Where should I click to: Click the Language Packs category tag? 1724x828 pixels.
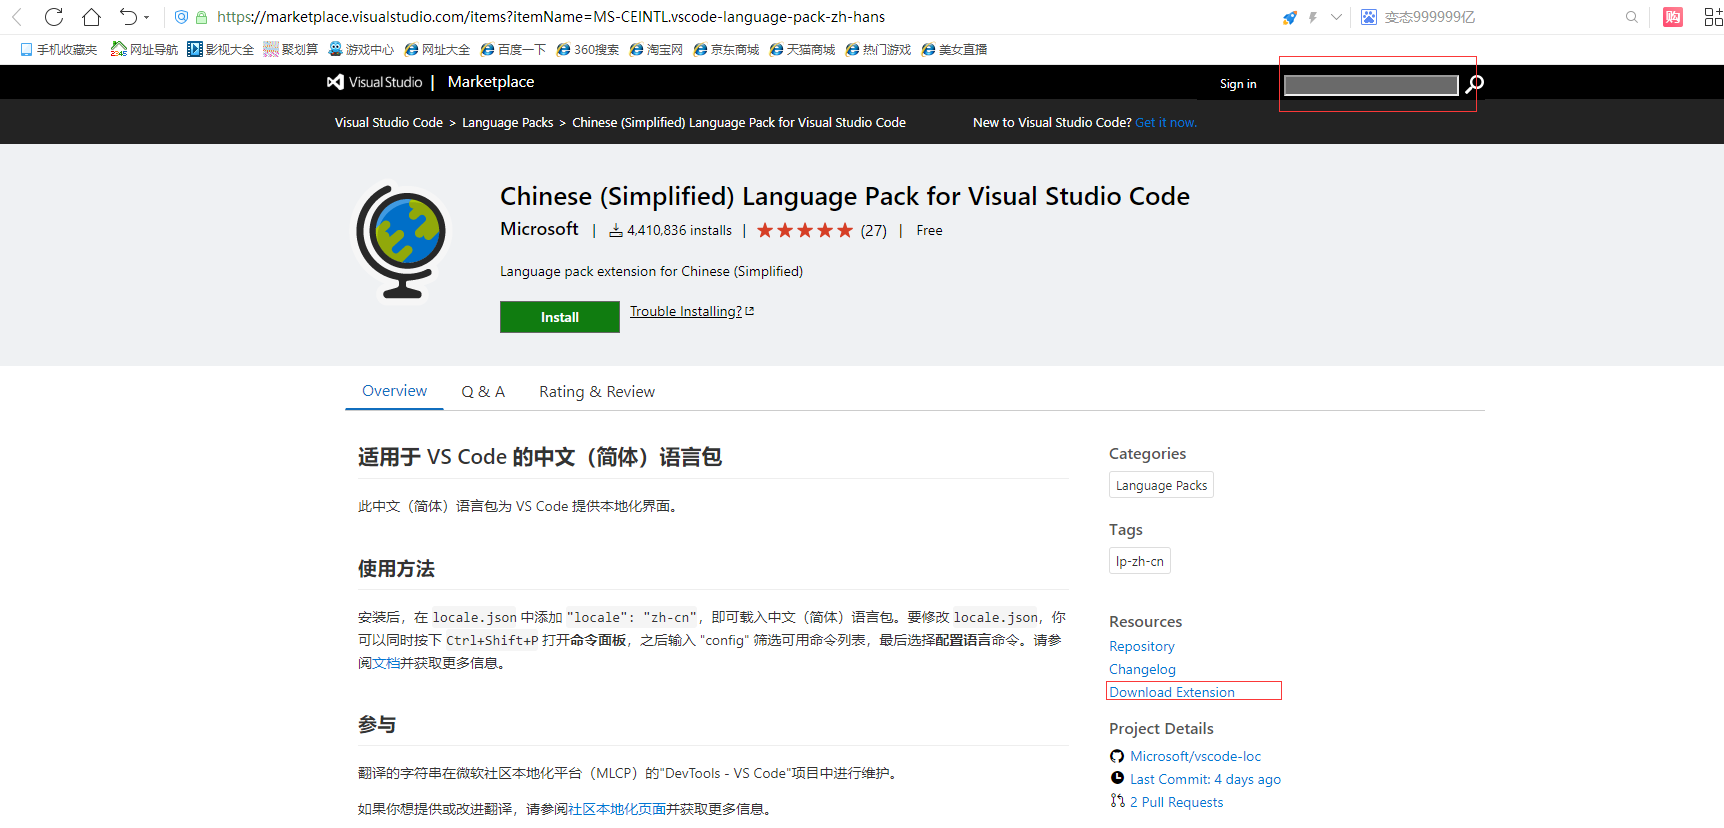click(x=1161, y=485)
